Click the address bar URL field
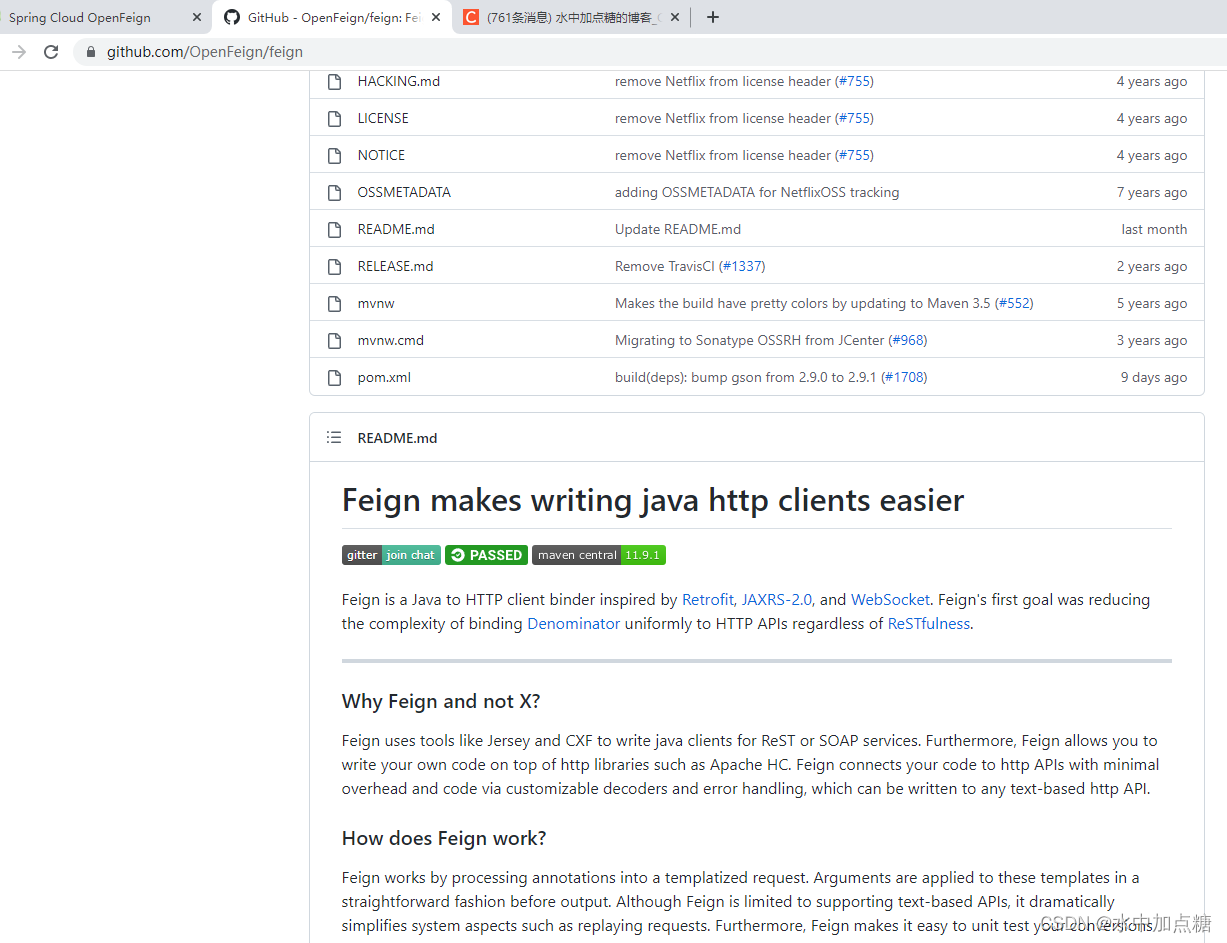The image size is (1227, 943). tap(650, 52)
